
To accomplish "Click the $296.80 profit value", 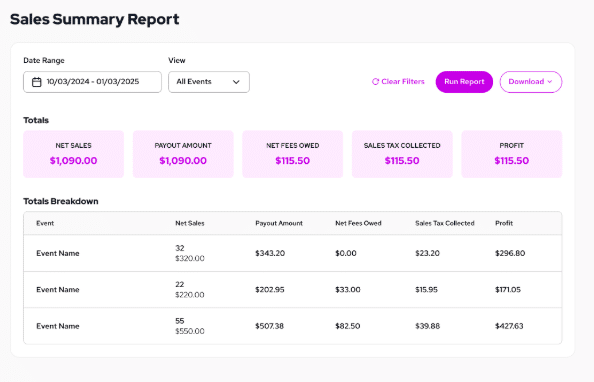I will (510, 253).
